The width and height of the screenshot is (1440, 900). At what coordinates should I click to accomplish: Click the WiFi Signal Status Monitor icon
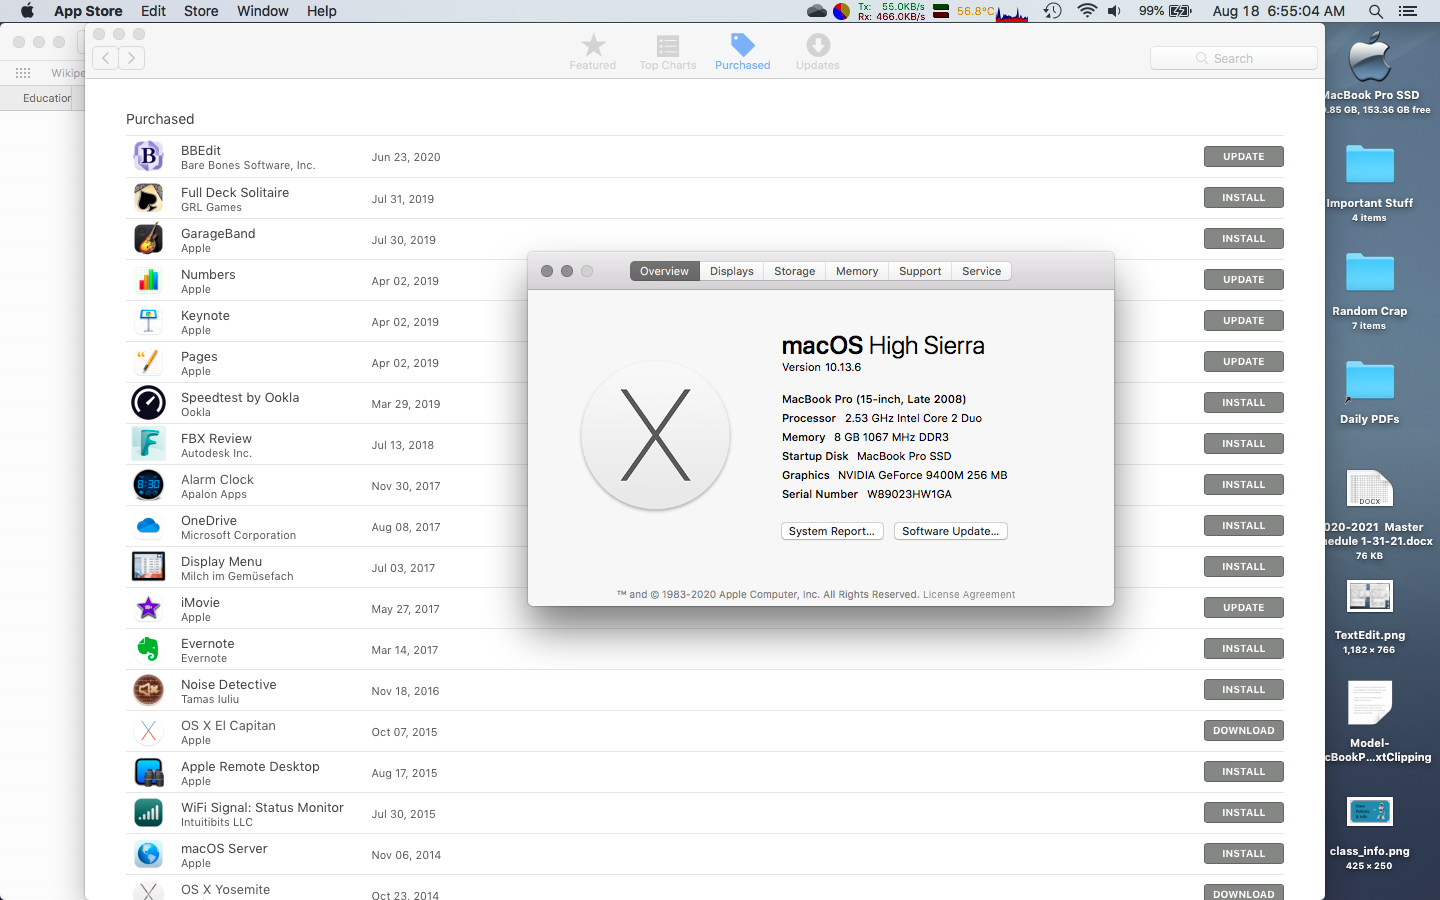click(x=148, y=813)
